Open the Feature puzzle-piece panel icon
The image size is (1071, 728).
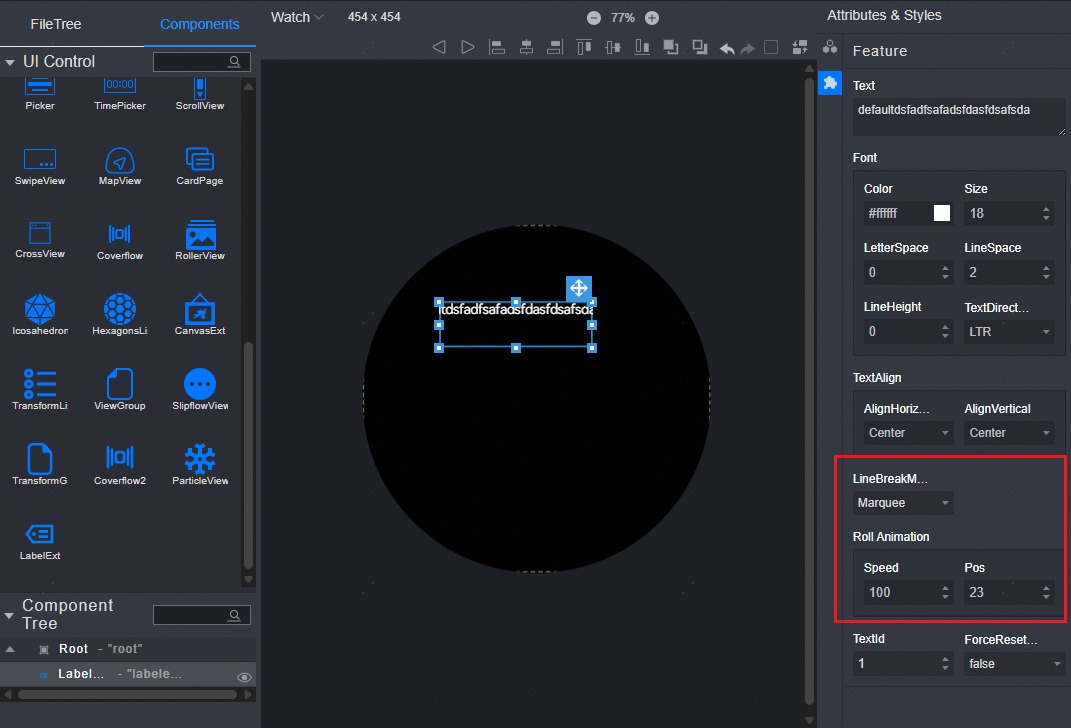[830, 83]
